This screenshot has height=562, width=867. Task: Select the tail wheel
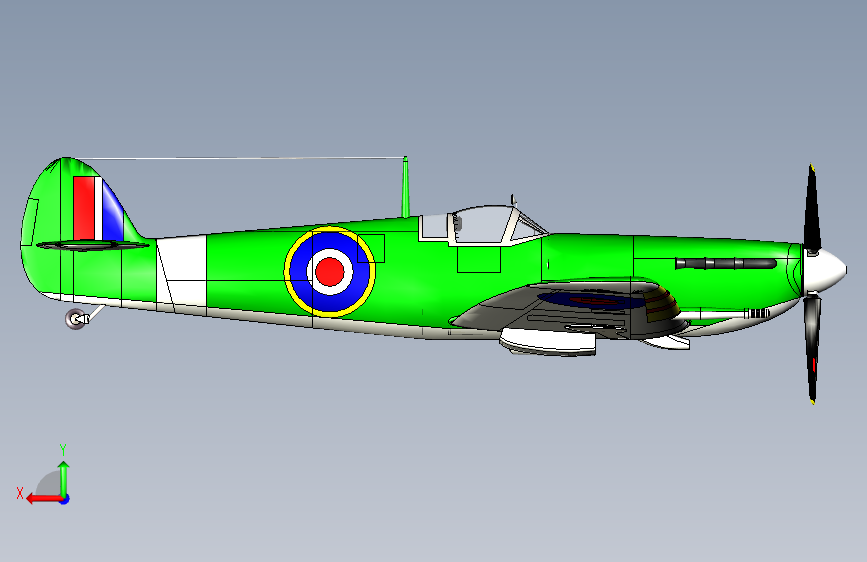[x=76, y=319]
